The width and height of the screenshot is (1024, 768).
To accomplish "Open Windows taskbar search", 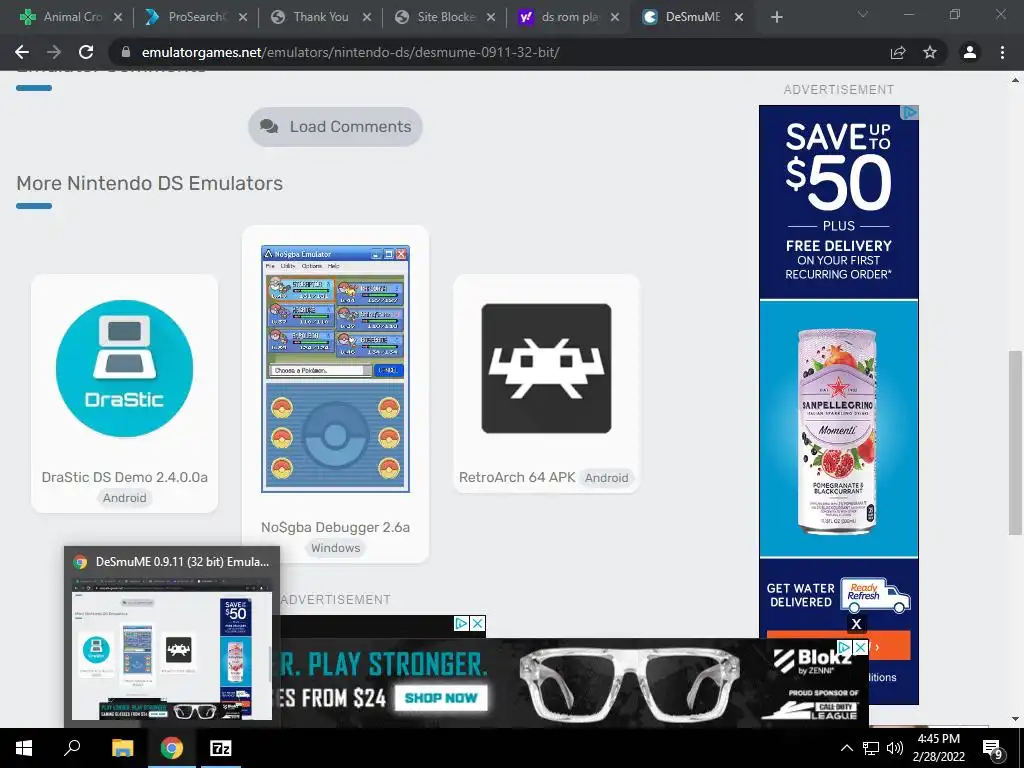I will (x=72, y=748).
